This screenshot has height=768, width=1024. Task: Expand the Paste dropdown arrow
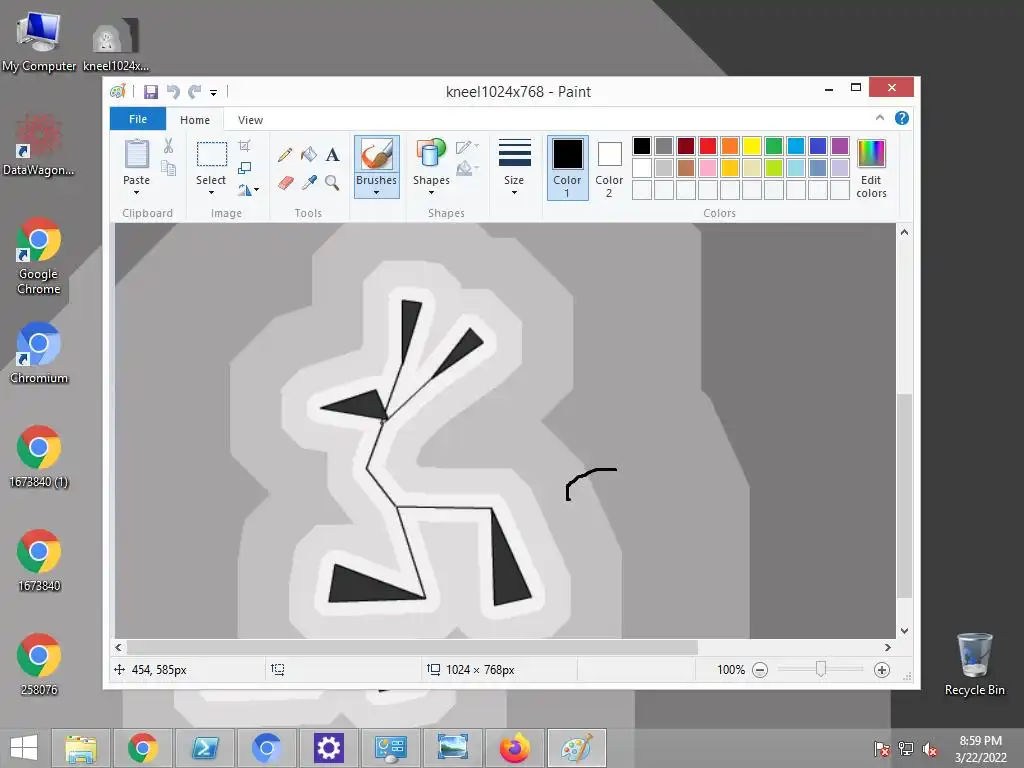(x=136, y=193)
